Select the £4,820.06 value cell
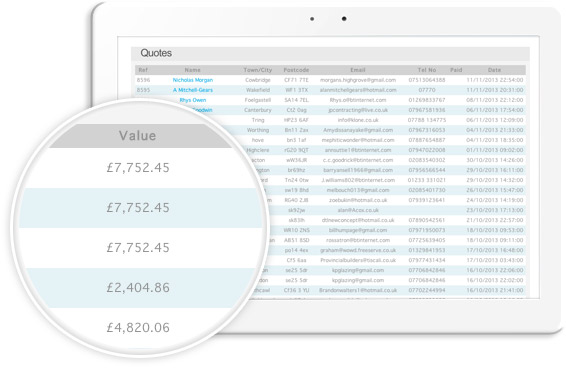566x368 pixels. tap(138, 328)
